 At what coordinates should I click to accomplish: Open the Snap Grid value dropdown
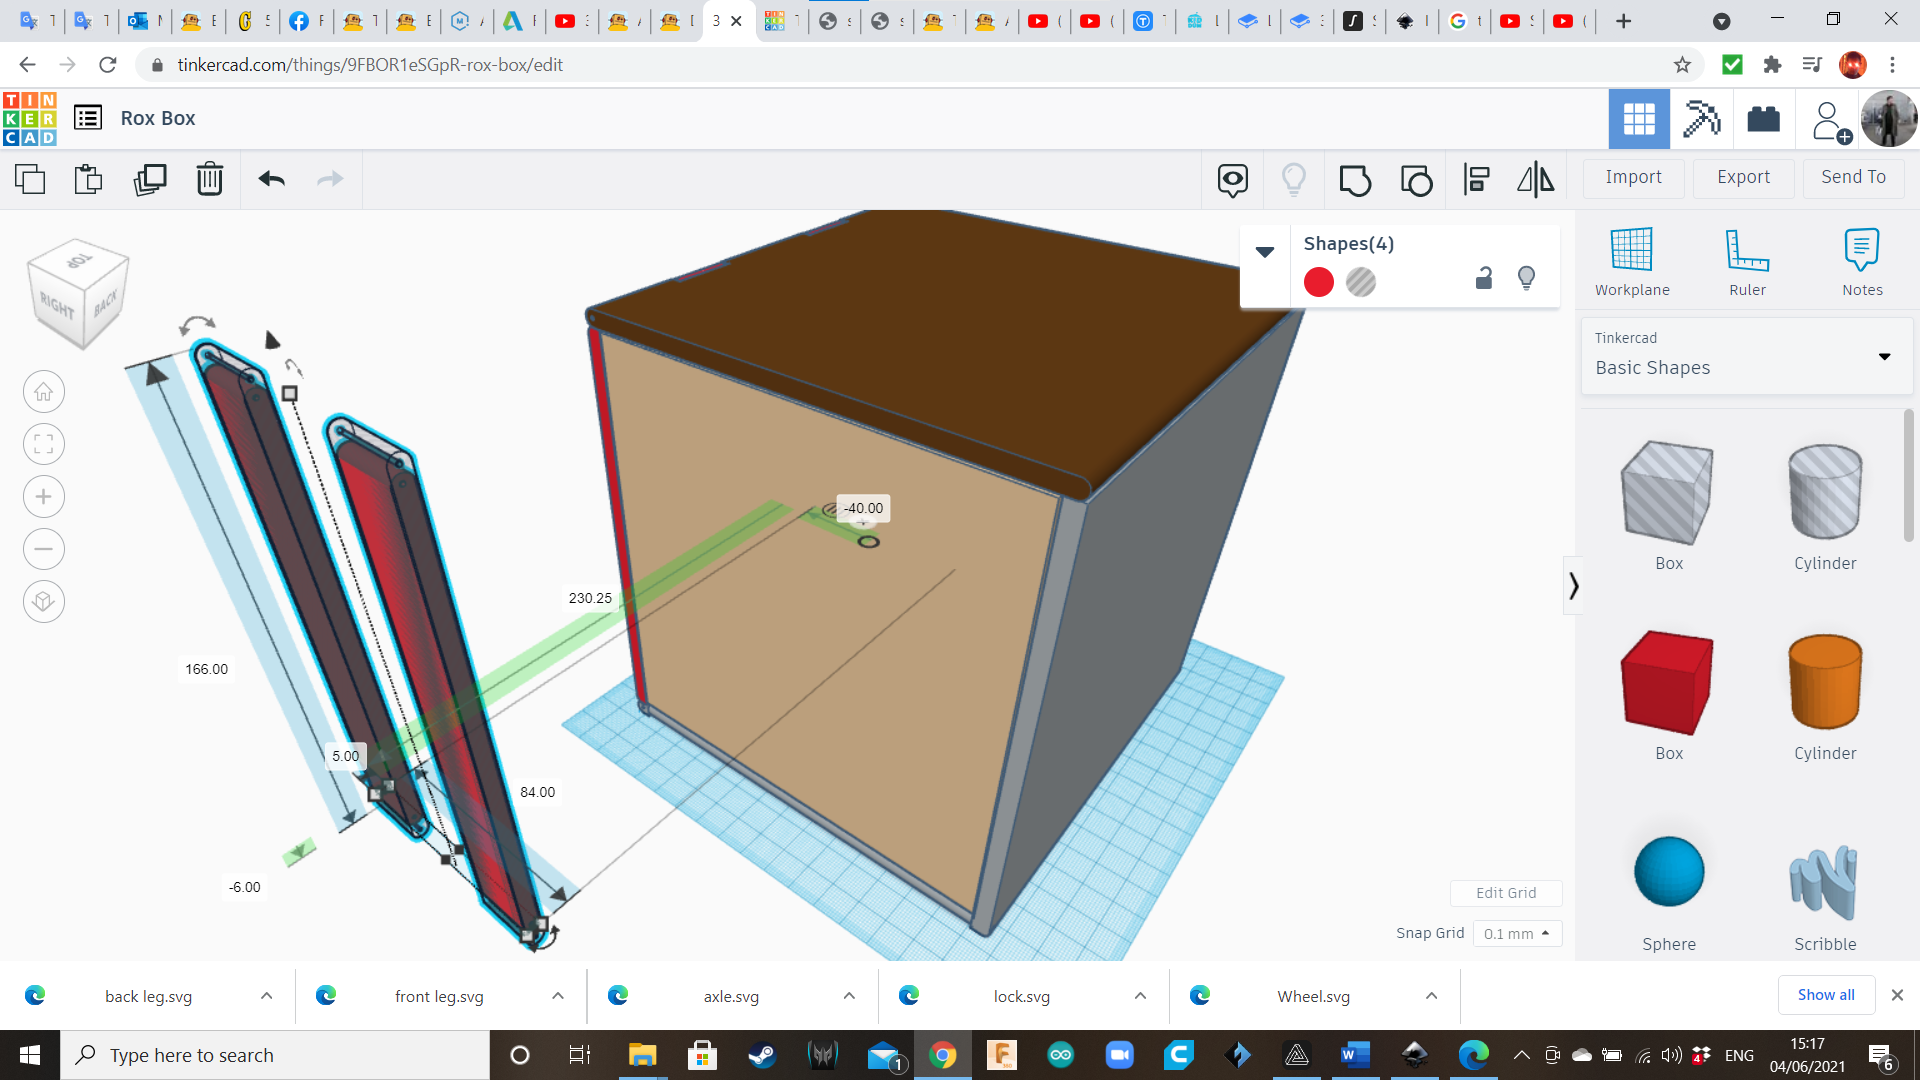pyautogui.click(x=1516, y=933)
